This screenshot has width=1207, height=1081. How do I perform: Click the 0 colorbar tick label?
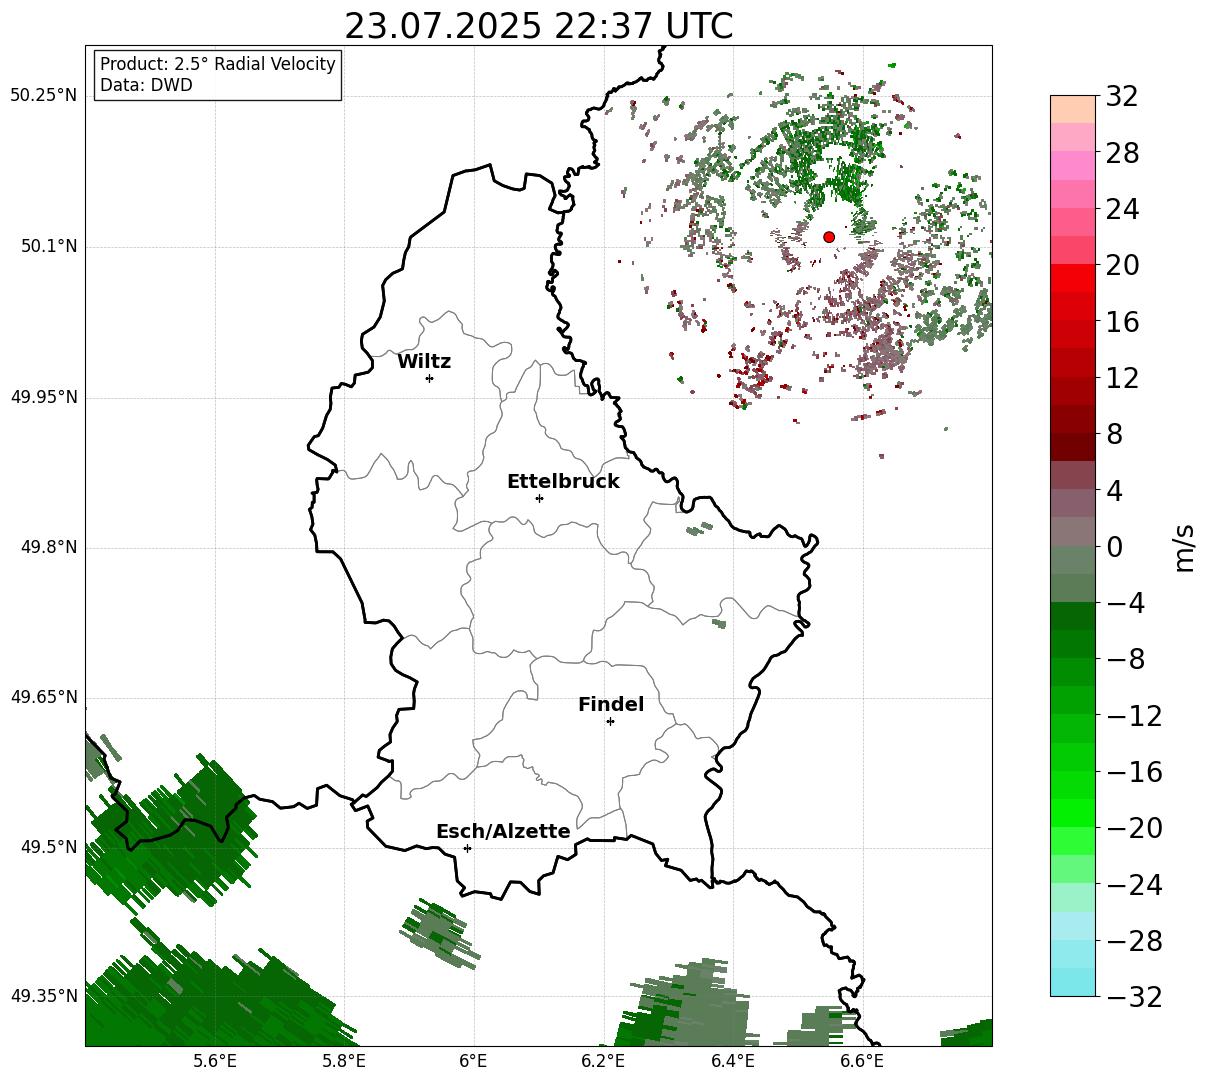point(1114,547)
